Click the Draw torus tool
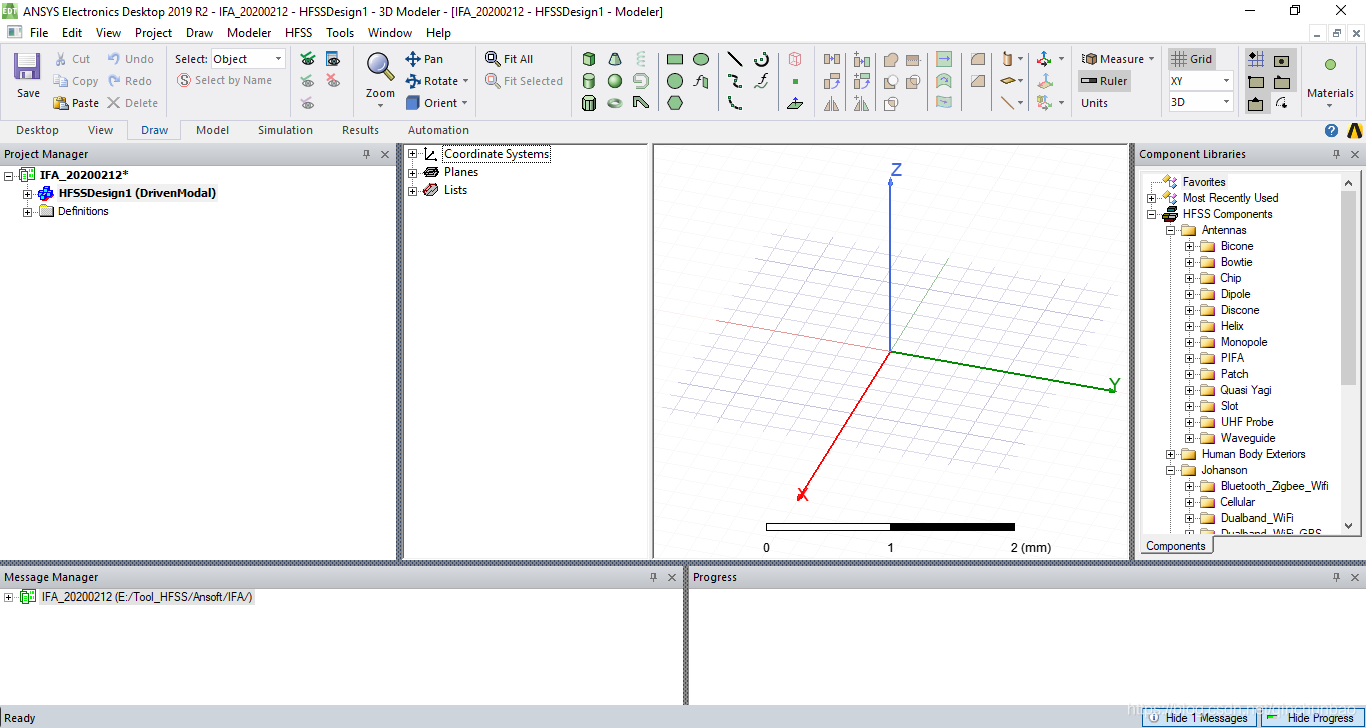Image resolution: width=1366 pixels, height=728 pixels. [x=615, y=103]
